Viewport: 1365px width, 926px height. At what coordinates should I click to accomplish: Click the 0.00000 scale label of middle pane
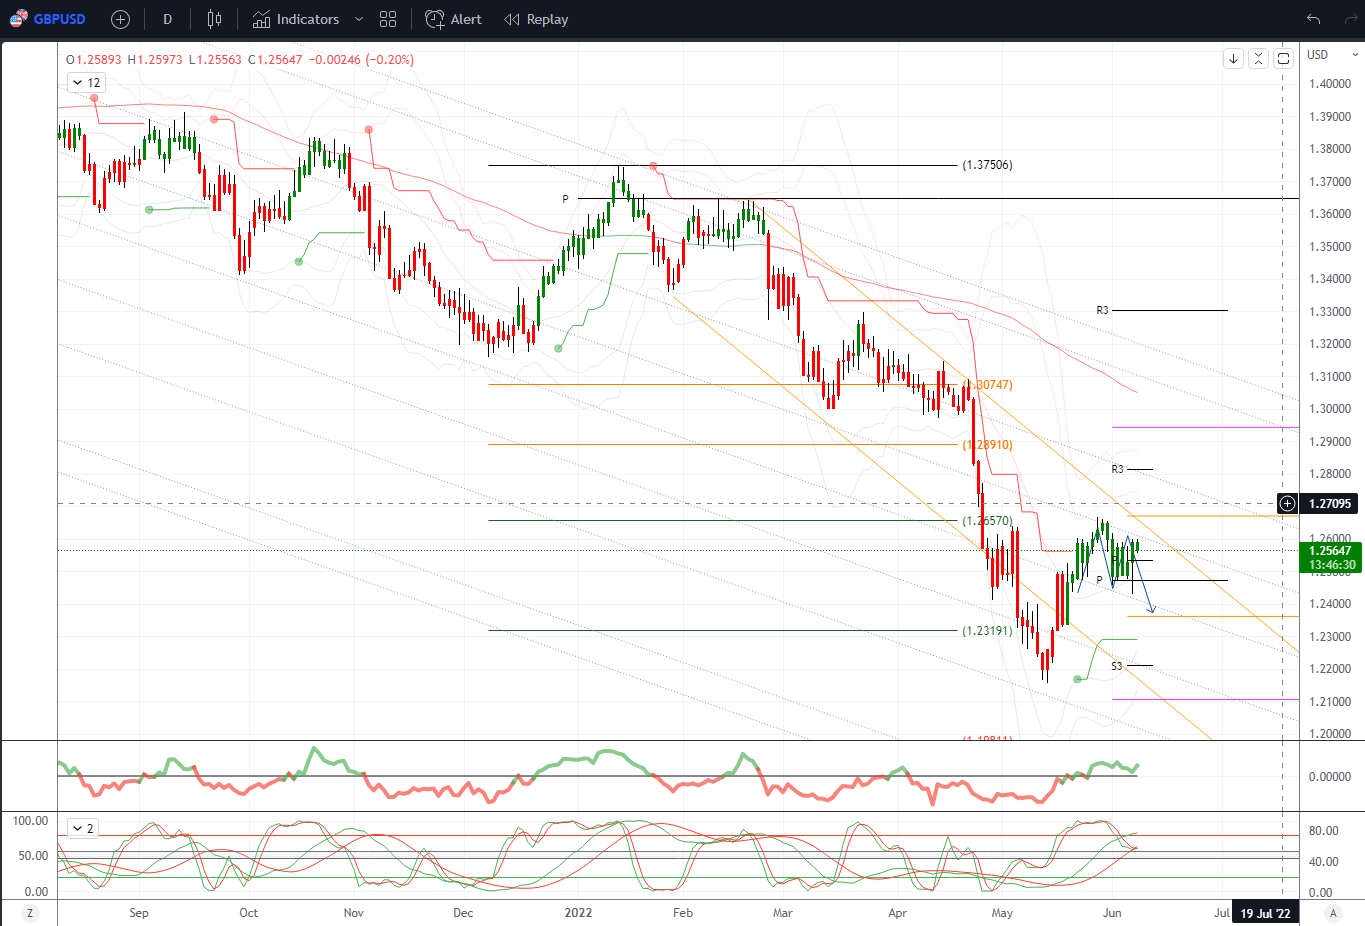1330,777
